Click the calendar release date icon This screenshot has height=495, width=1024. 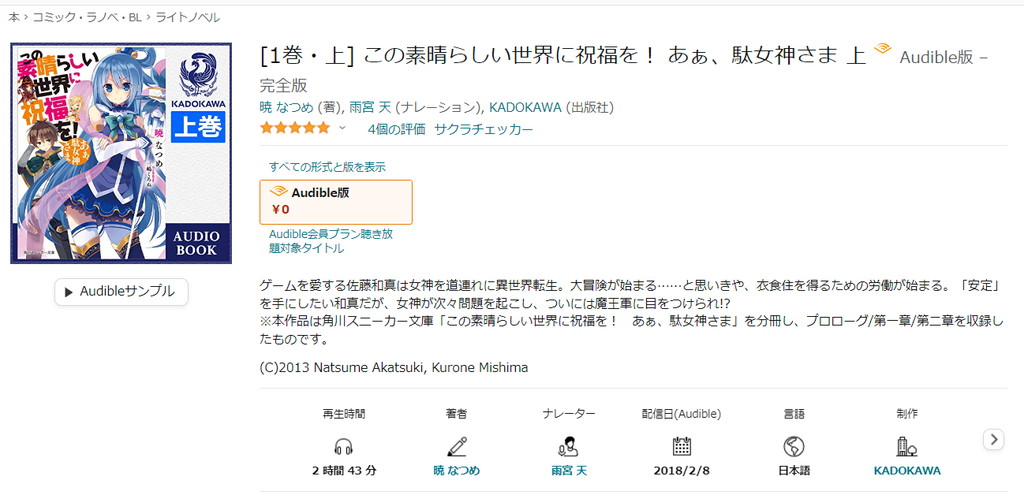(681, 446)
